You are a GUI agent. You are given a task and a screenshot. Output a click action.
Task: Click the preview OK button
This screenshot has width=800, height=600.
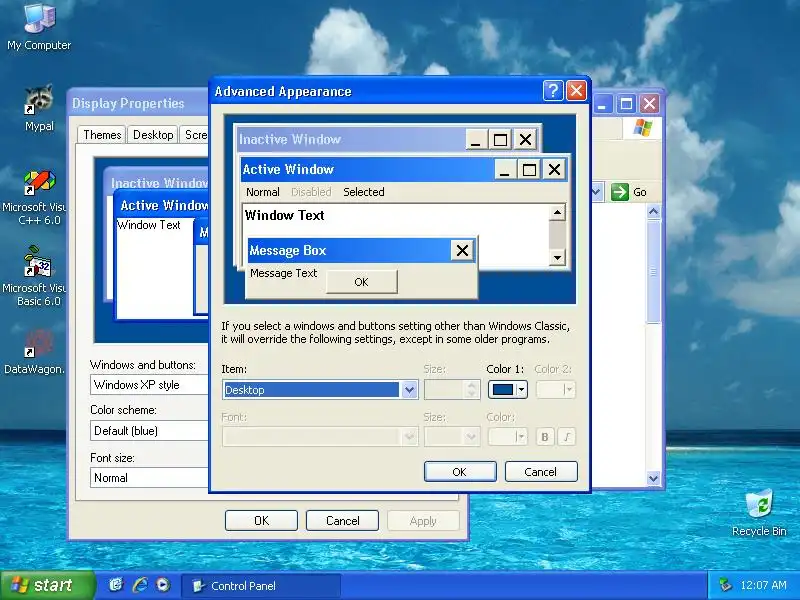click(x=361, y=282)
